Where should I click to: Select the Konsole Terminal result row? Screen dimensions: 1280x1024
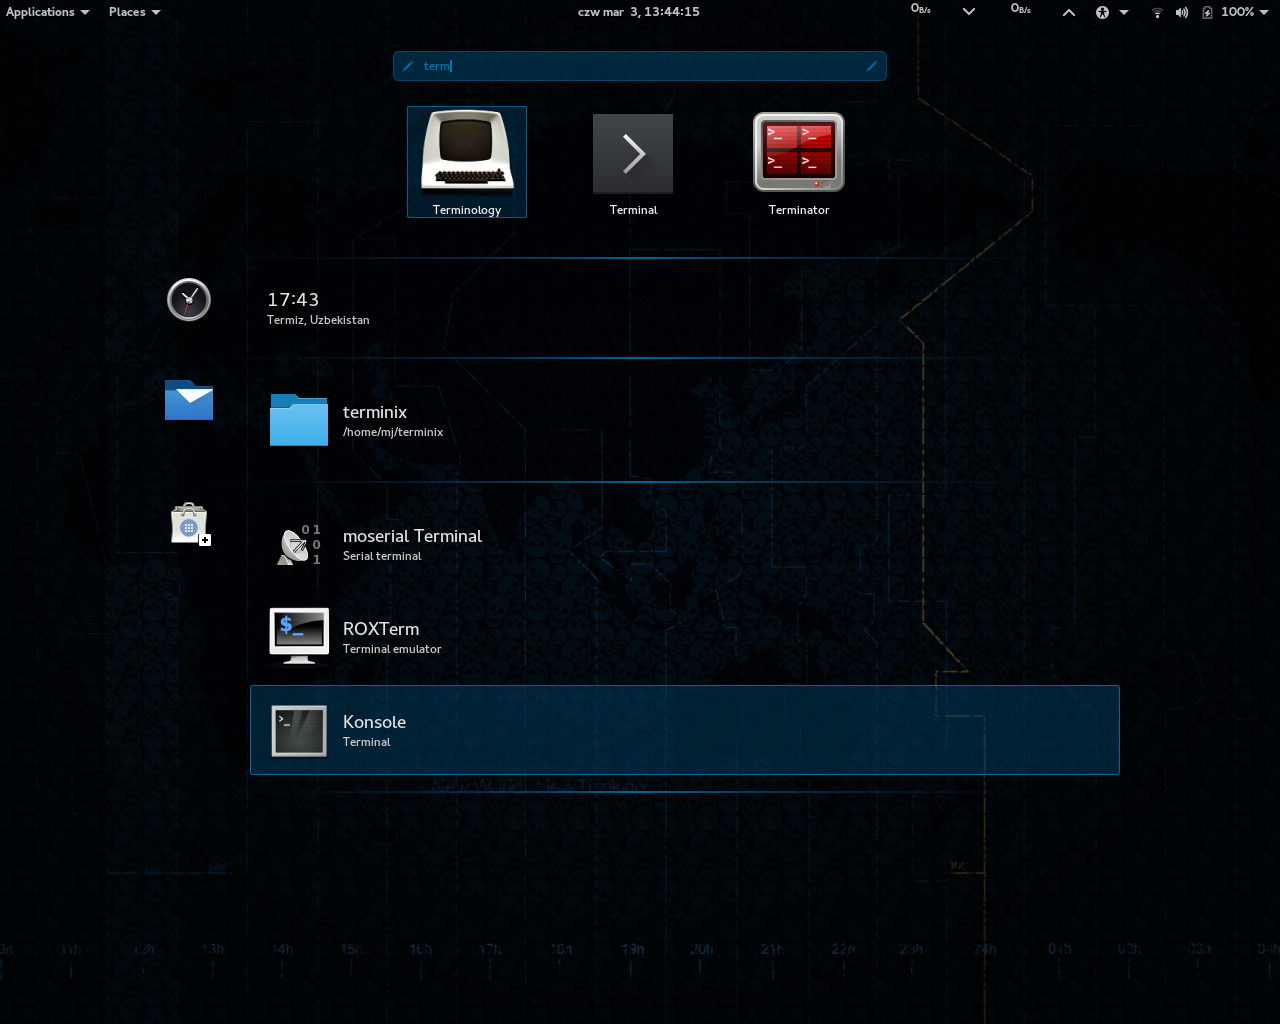click(x=685, y=730)
